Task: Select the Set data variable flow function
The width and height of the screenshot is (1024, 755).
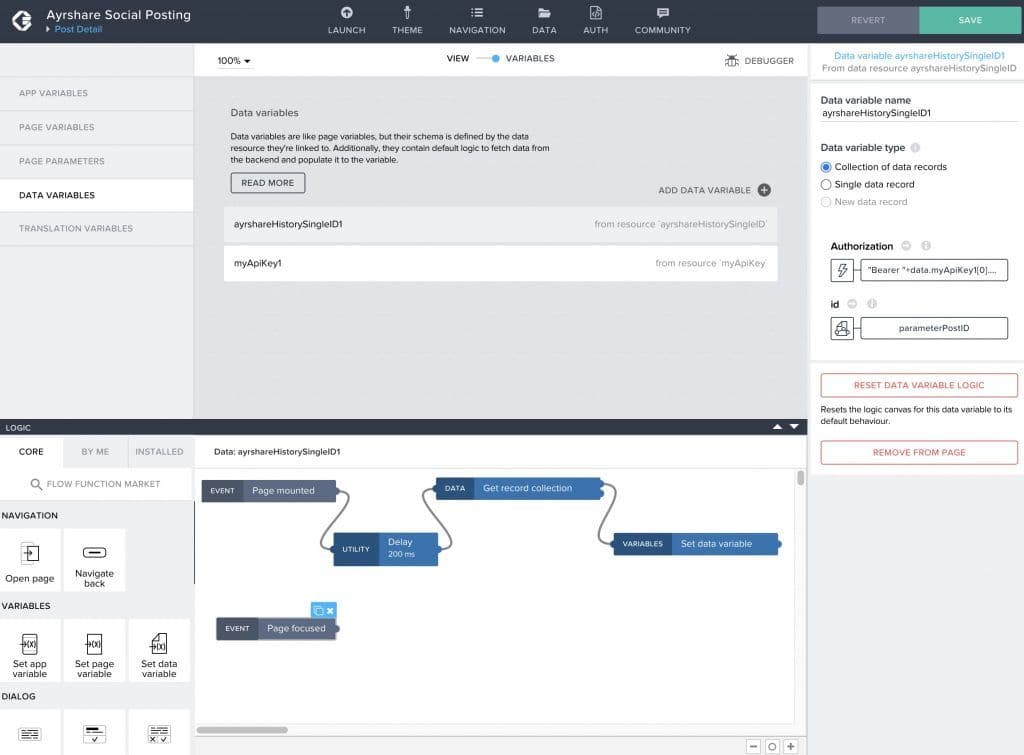Action: coord(159,651)
